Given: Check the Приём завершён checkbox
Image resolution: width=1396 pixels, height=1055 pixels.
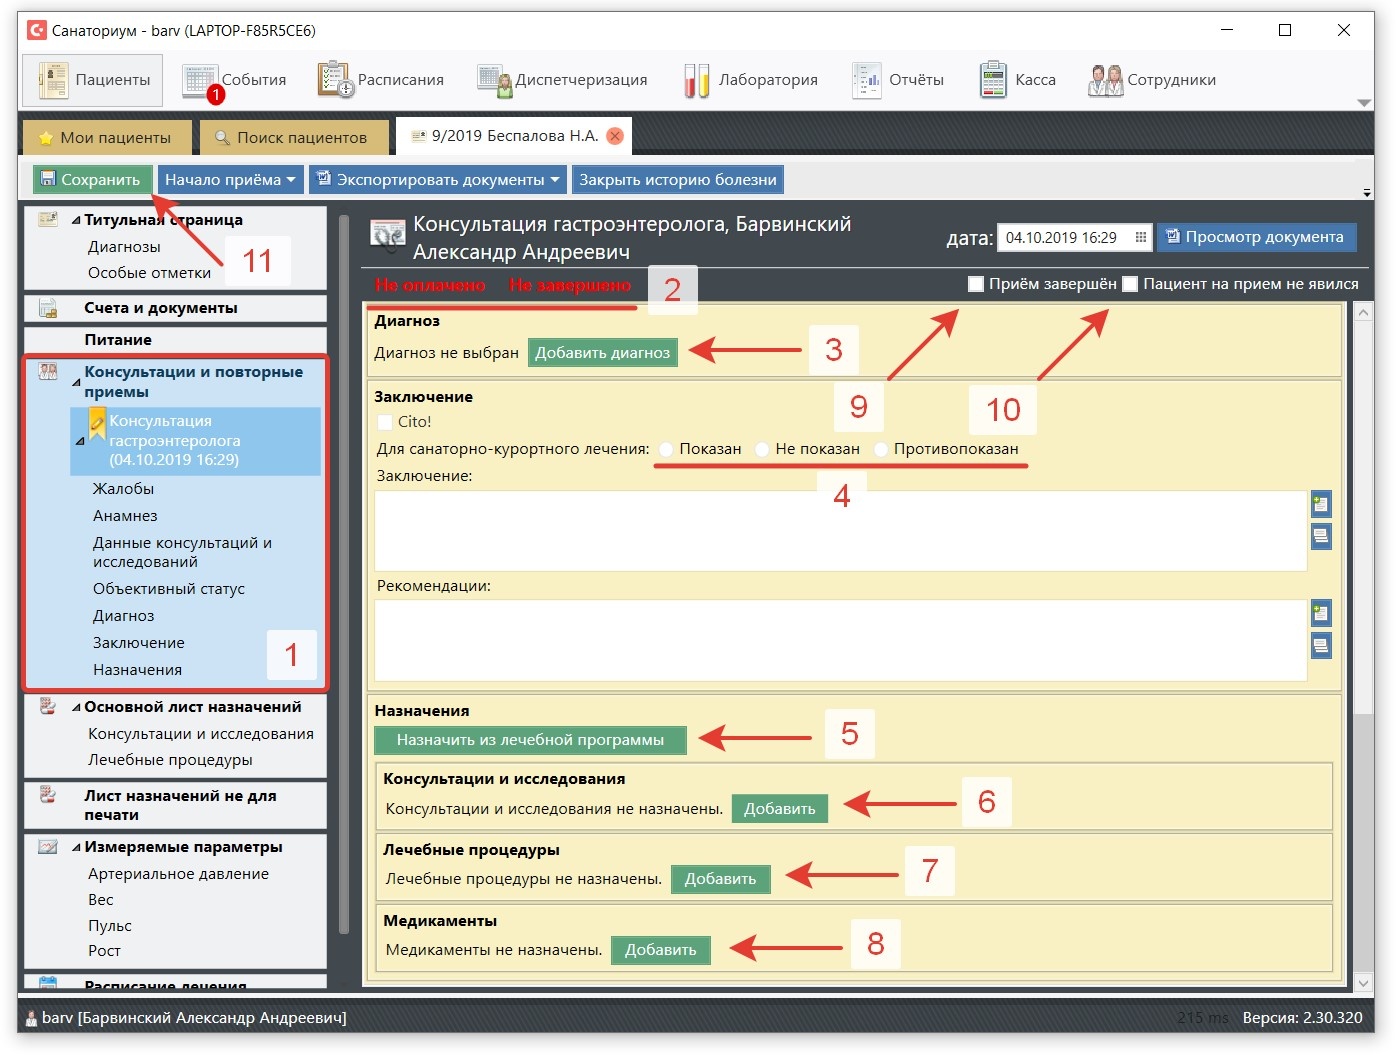Looking at the screenshot, I should click(x=976, y=284).
